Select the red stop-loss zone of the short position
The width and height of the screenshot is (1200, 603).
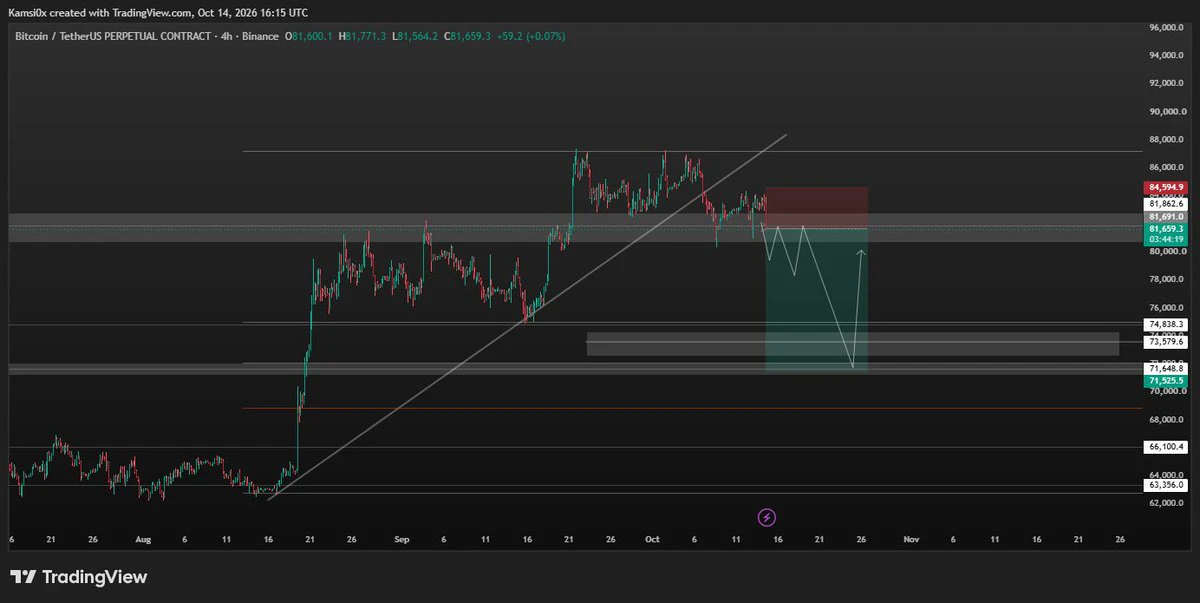pyautogui.click(x=816, y=208)
